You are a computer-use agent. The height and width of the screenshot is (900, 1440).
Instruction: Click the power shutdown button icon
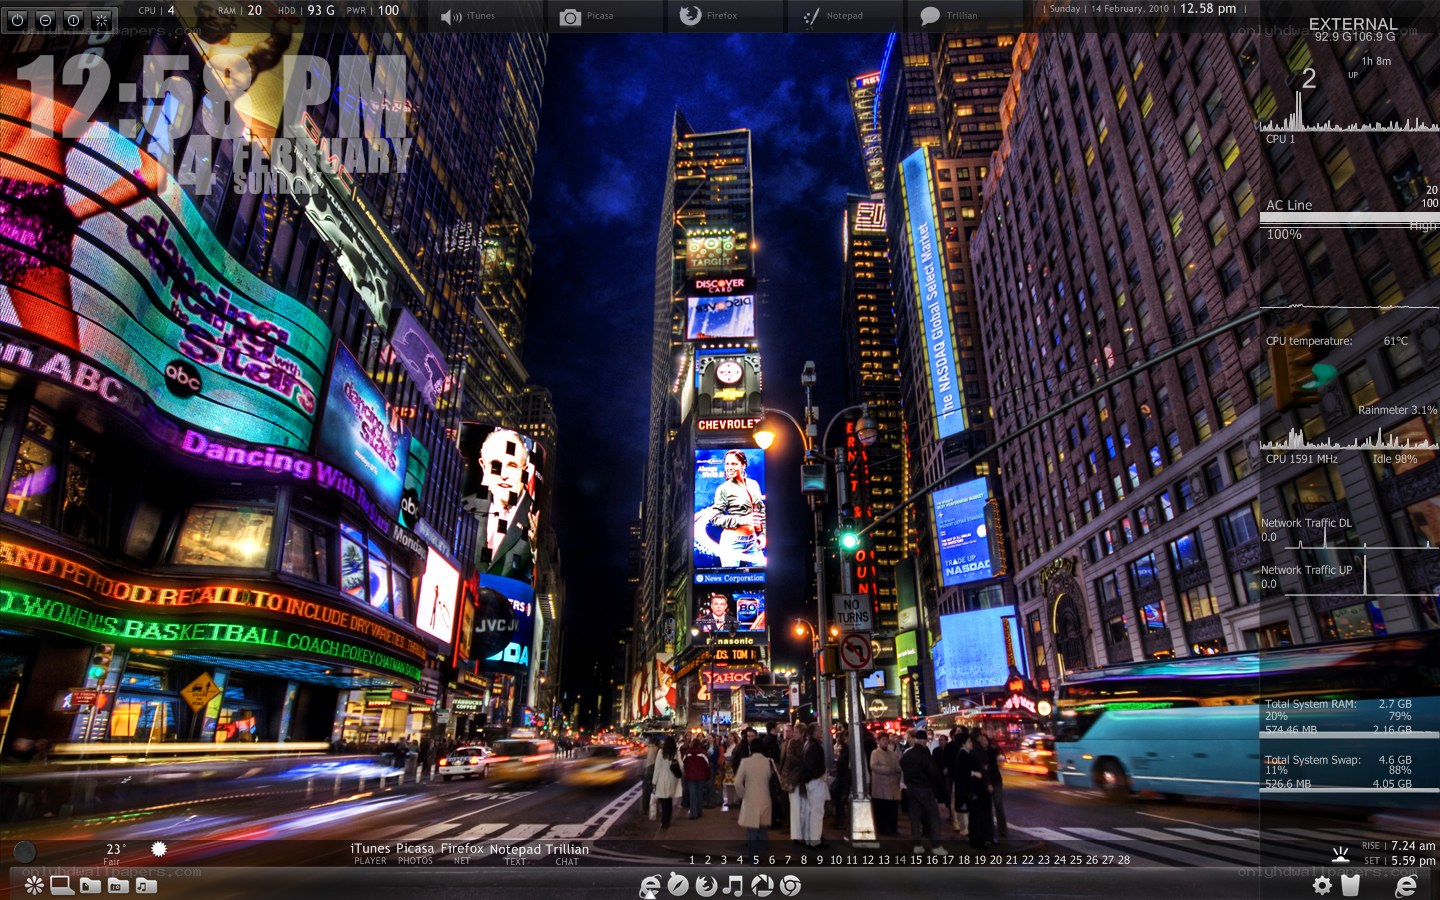coord(17,19)
